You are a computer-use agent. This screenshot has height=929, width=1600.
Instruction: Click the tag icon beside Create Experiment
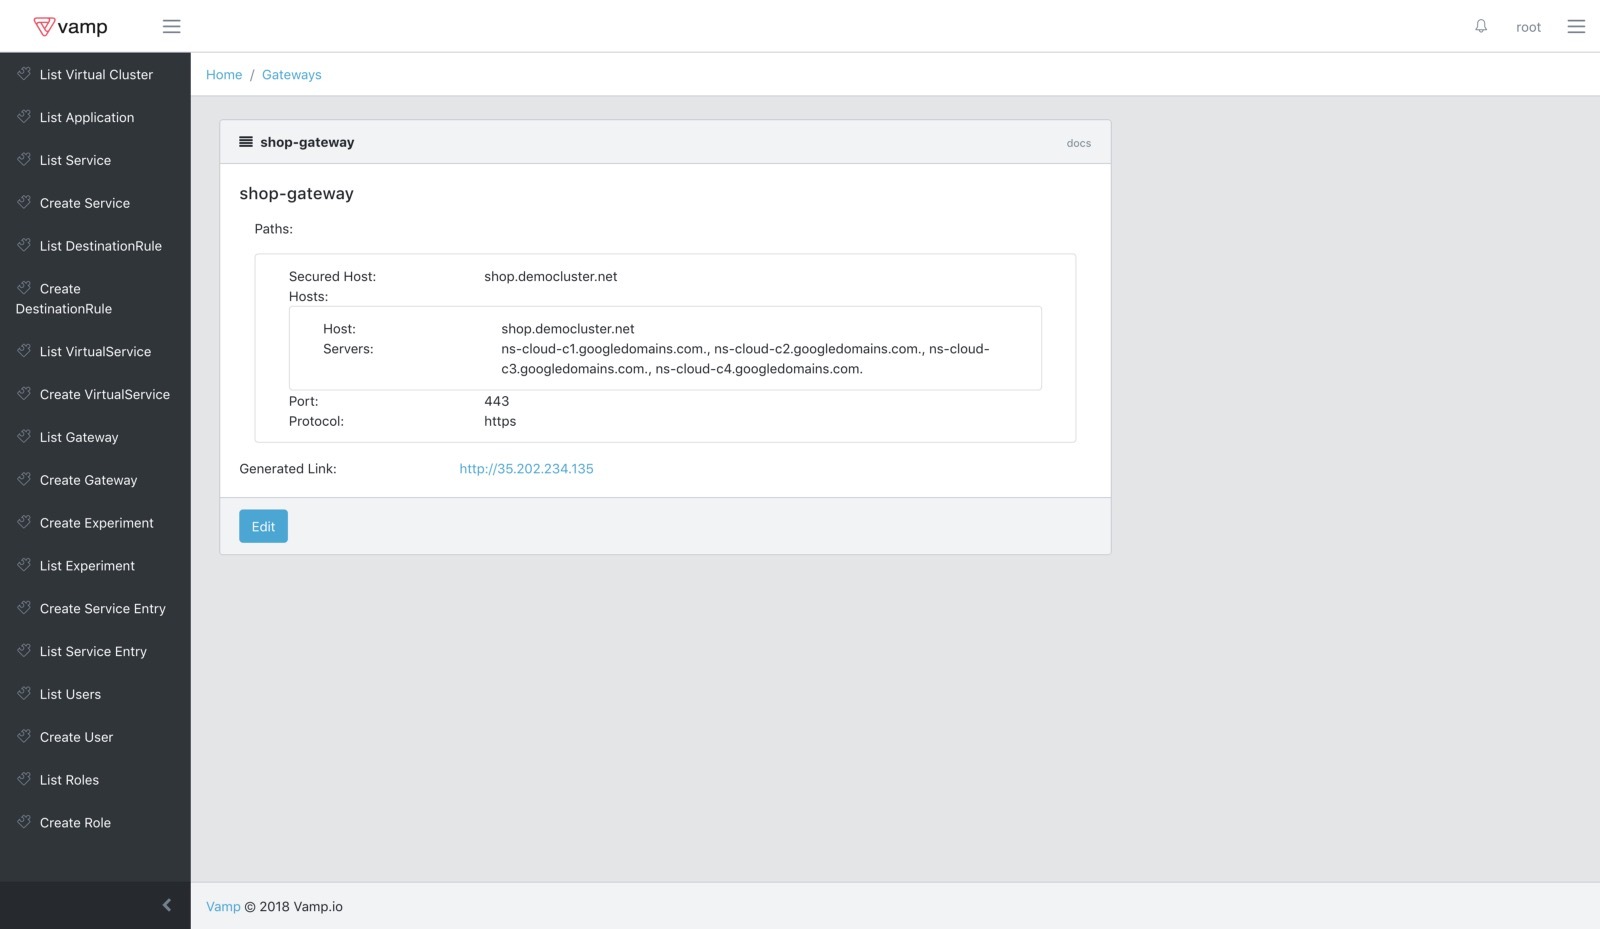point(24,523)
